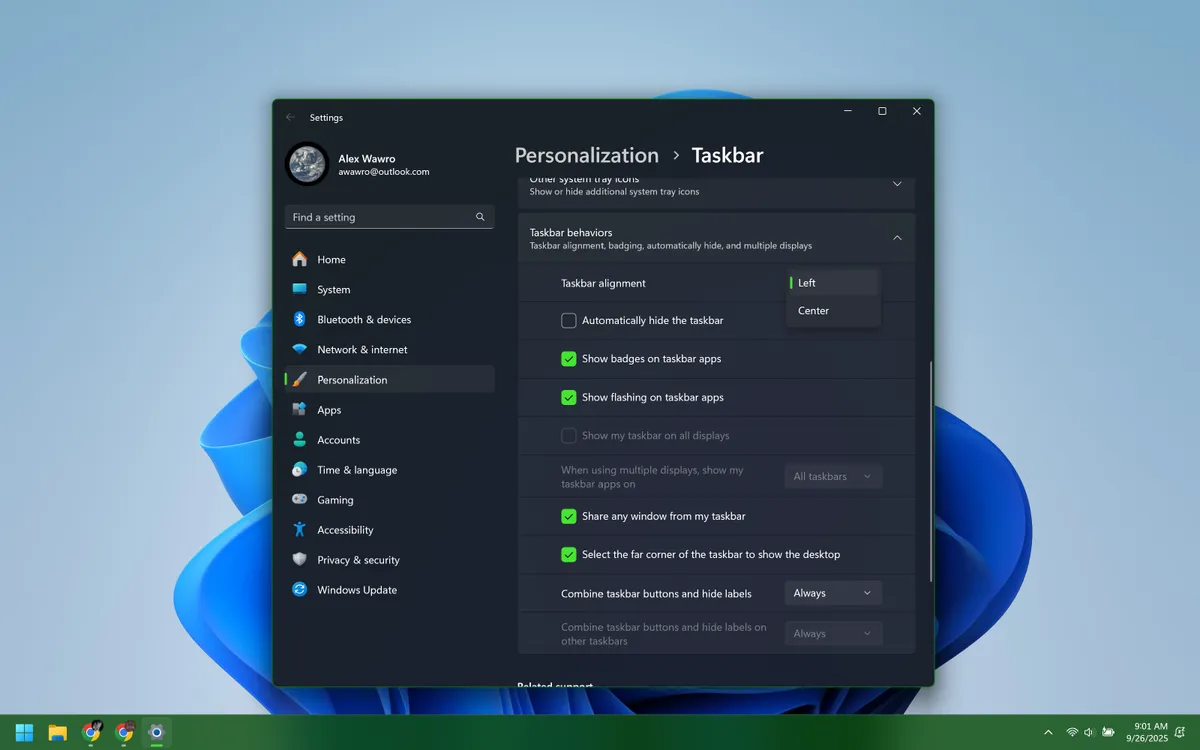
Task: Disable Show flashing on taskbar apps
Action: pos(569,397)
